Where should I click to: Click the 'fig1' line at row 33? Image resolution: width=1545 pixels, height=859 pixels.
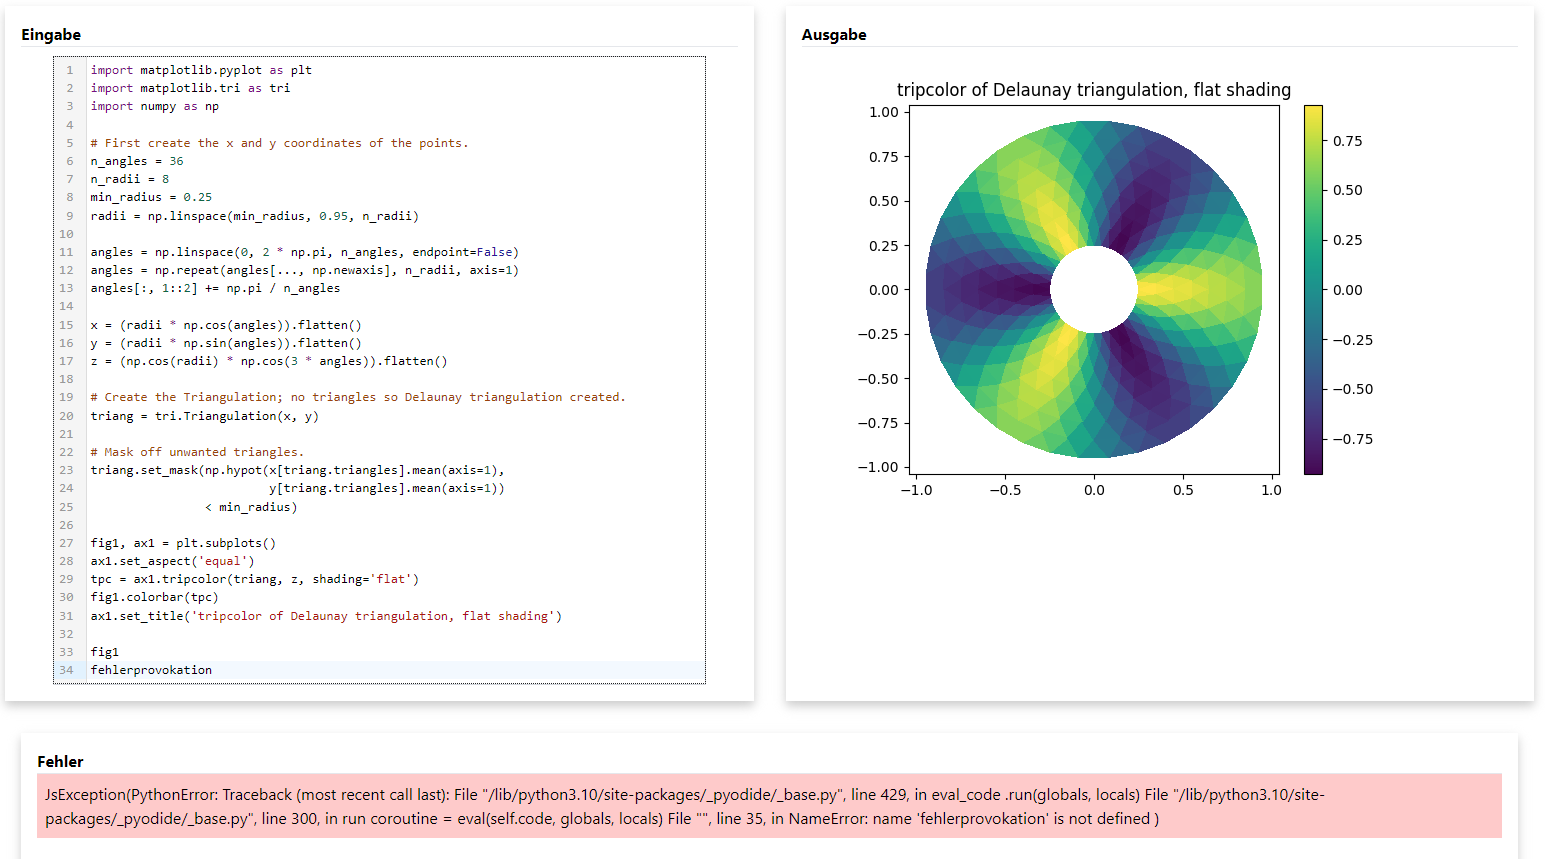(105, 652)
